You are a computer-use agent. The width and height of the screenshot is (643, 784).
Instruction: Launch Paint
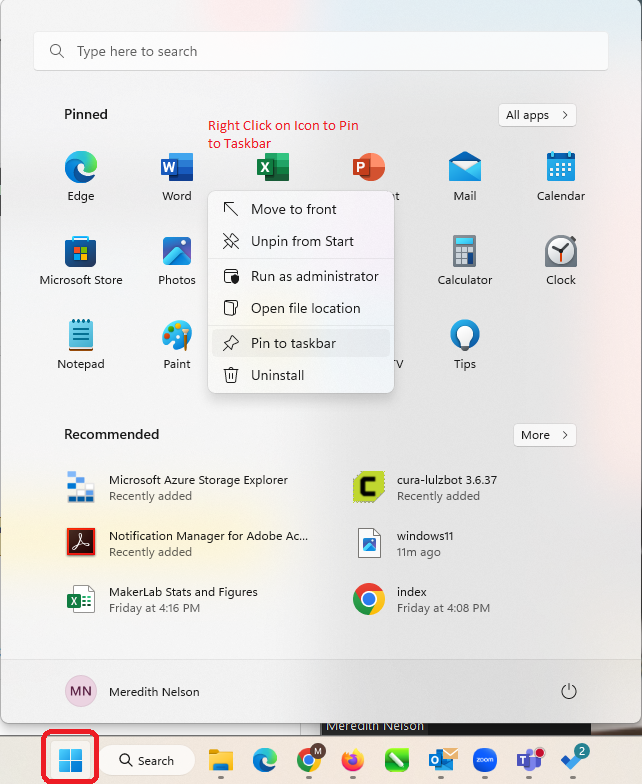click(176, 344)
